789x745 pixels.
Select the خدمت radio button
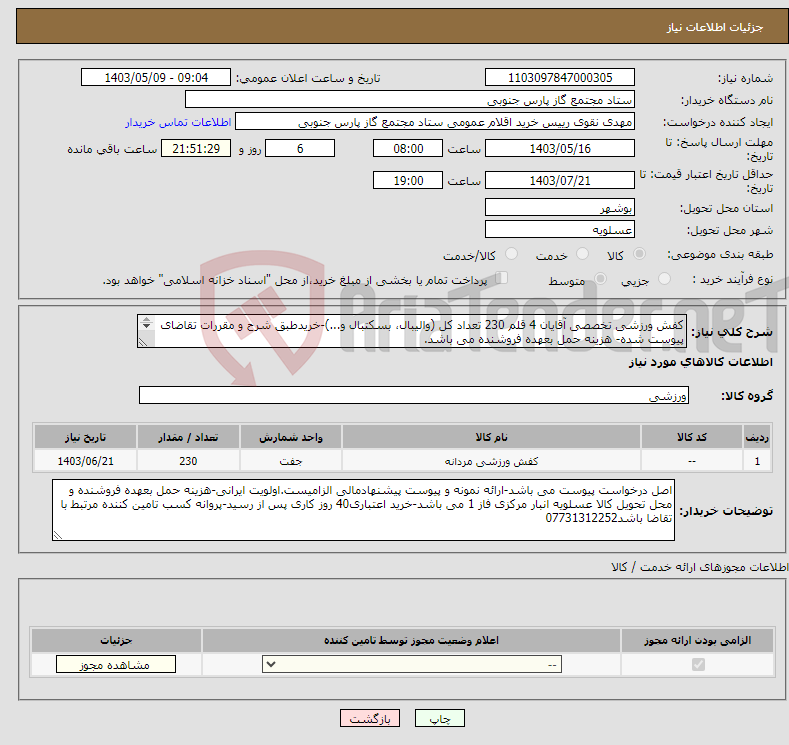click(x=582, y=254)
